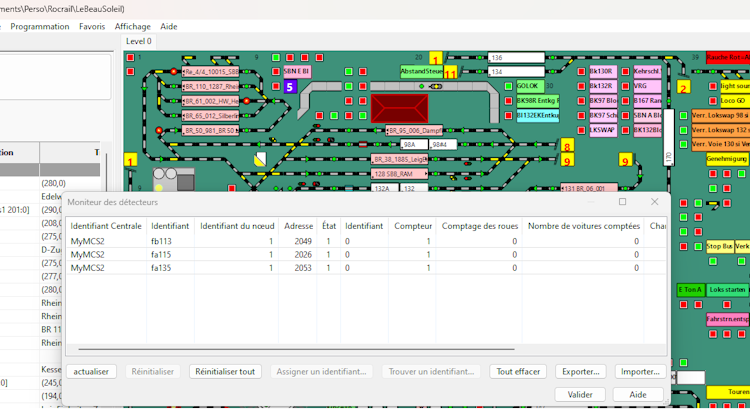
Task: Select the yellow number 2 marker
Action: point(684,87)
